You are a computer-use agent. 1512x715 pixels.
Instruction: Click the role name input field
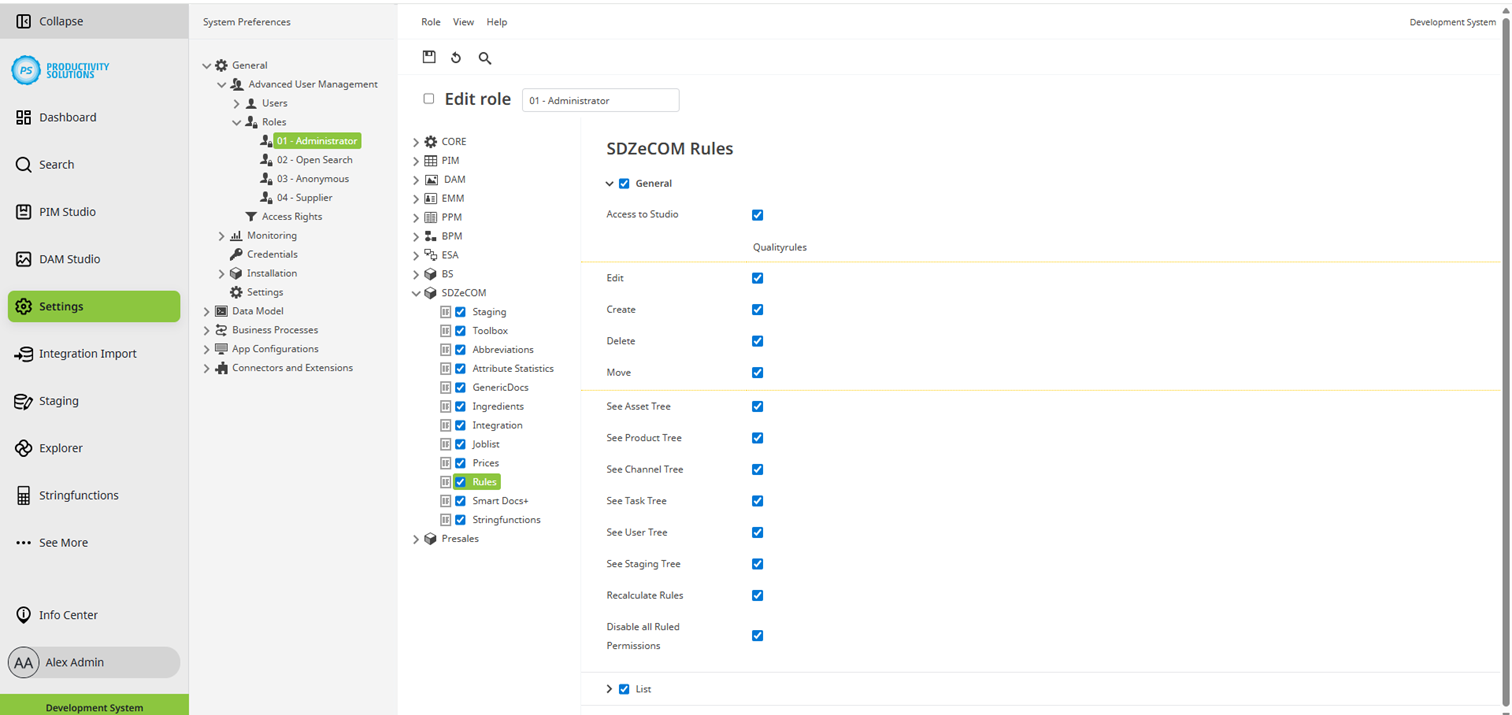point(600,100)
